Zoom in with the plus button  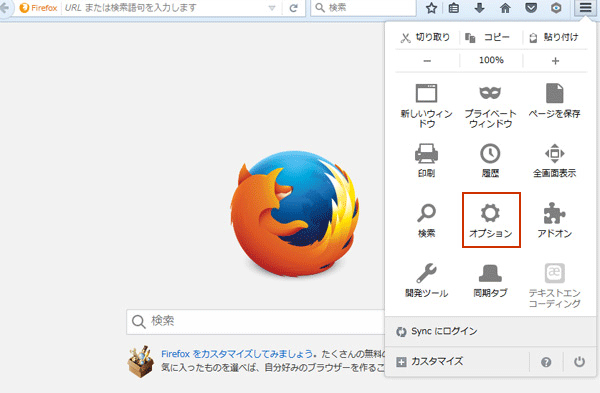[555, 60]
